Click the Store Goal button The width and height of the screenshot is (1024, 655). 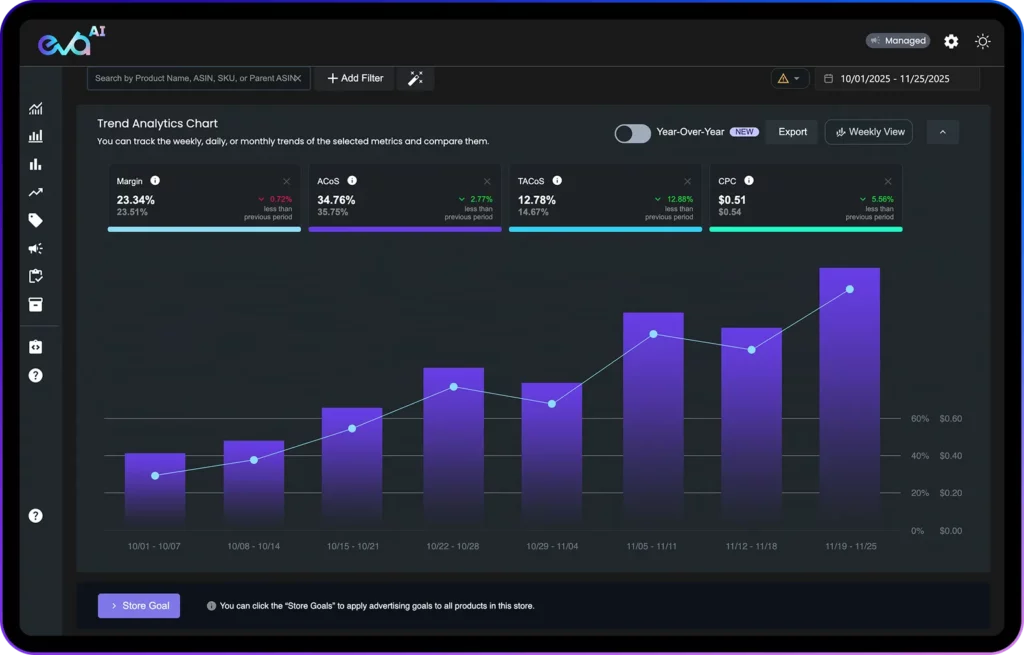[138, 605]
